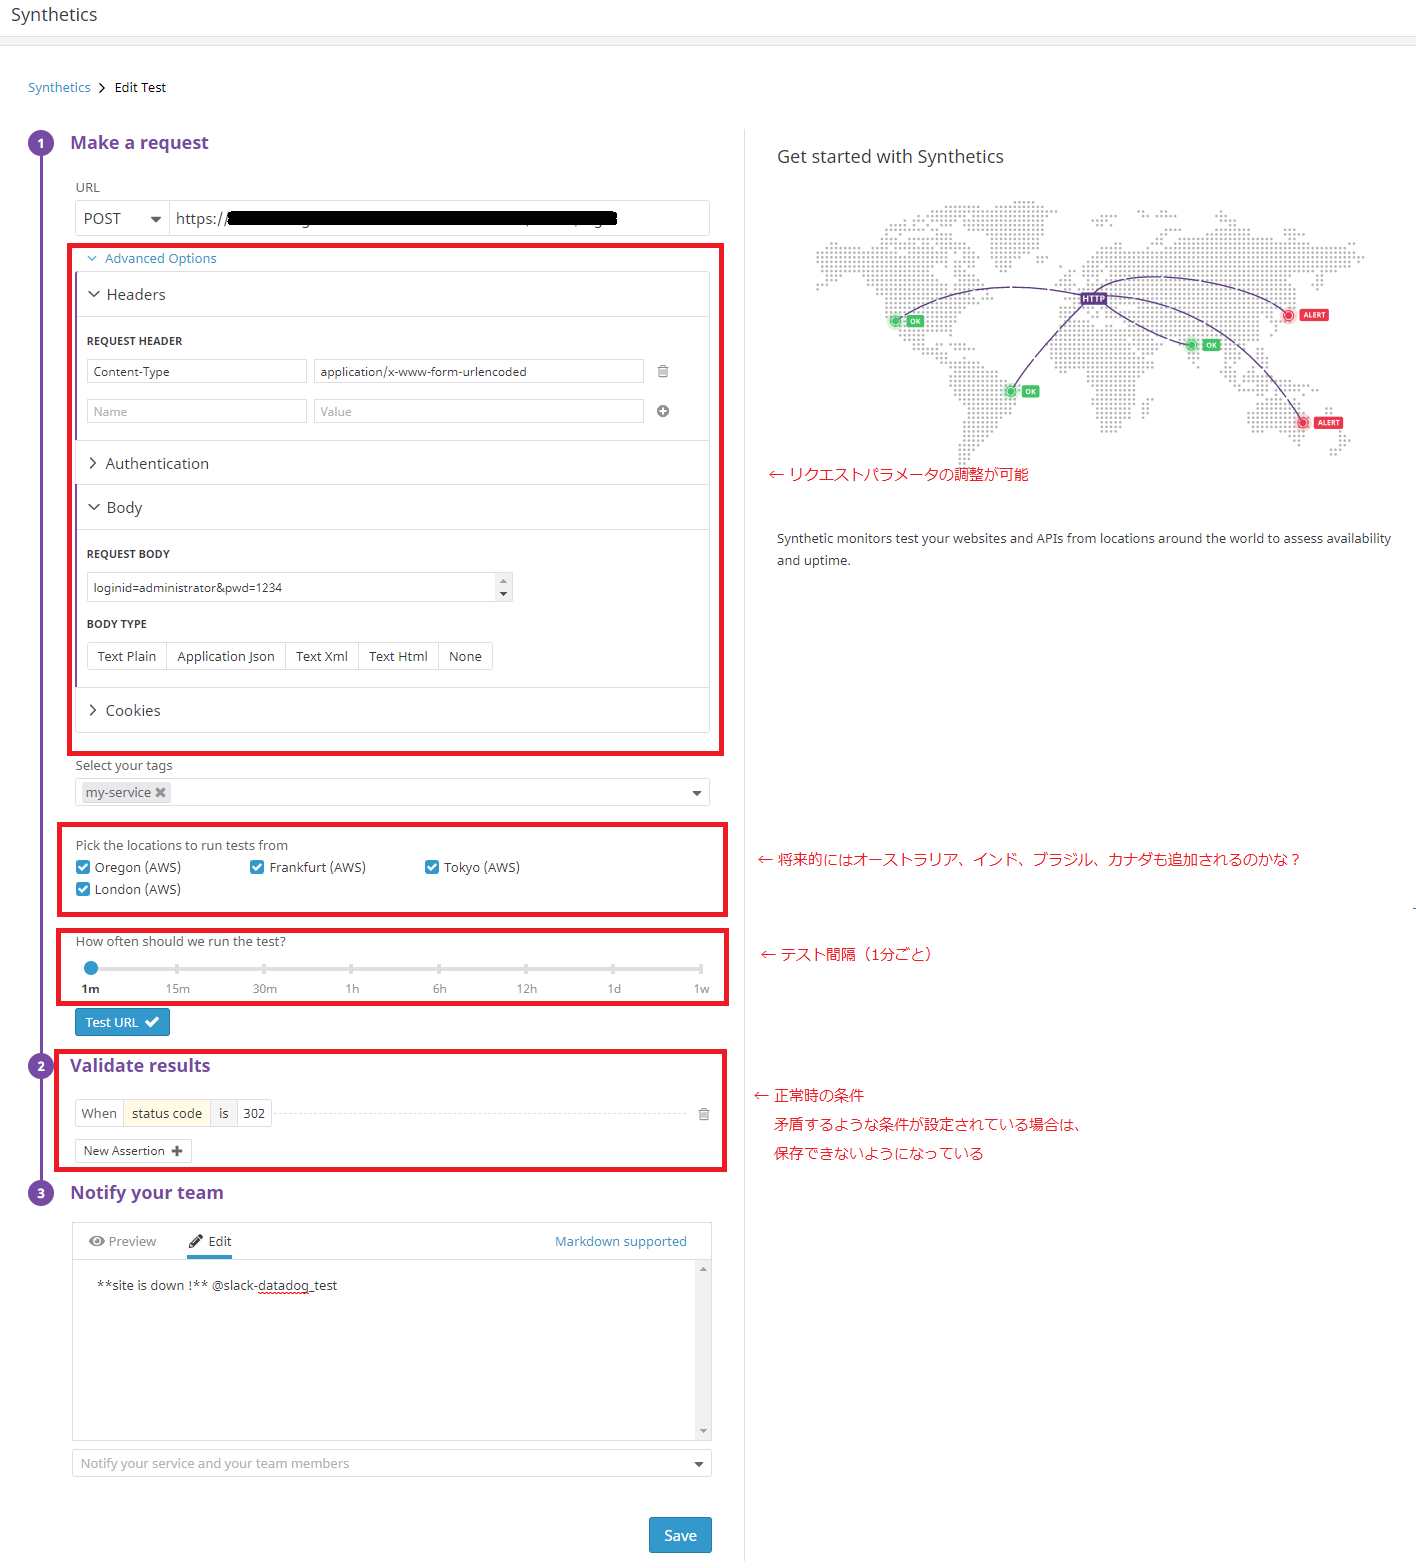Viewport: 1416px width, 1568px height.
Task: Click the status code assertion type
Action: coord(167,1114)
